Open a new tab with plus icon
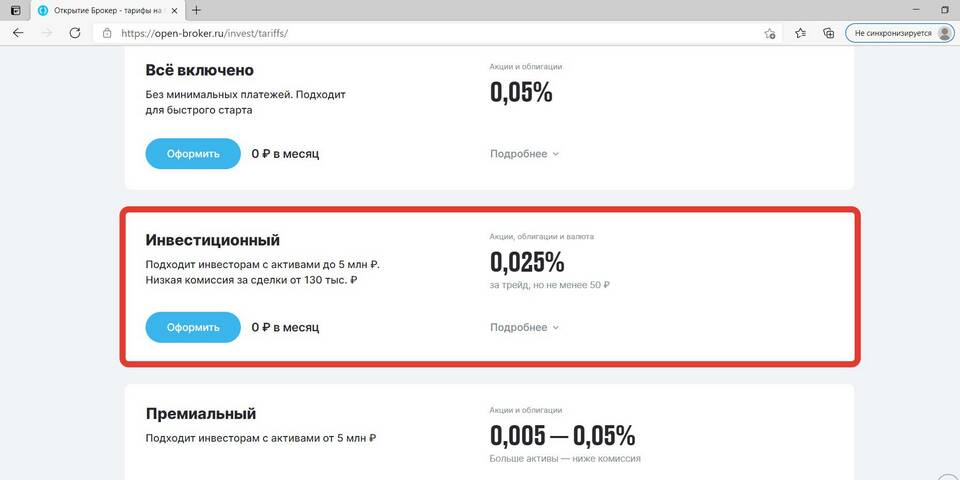Image resolution: width=960 pixels, height=480 pixels. [x=196, y=10]
